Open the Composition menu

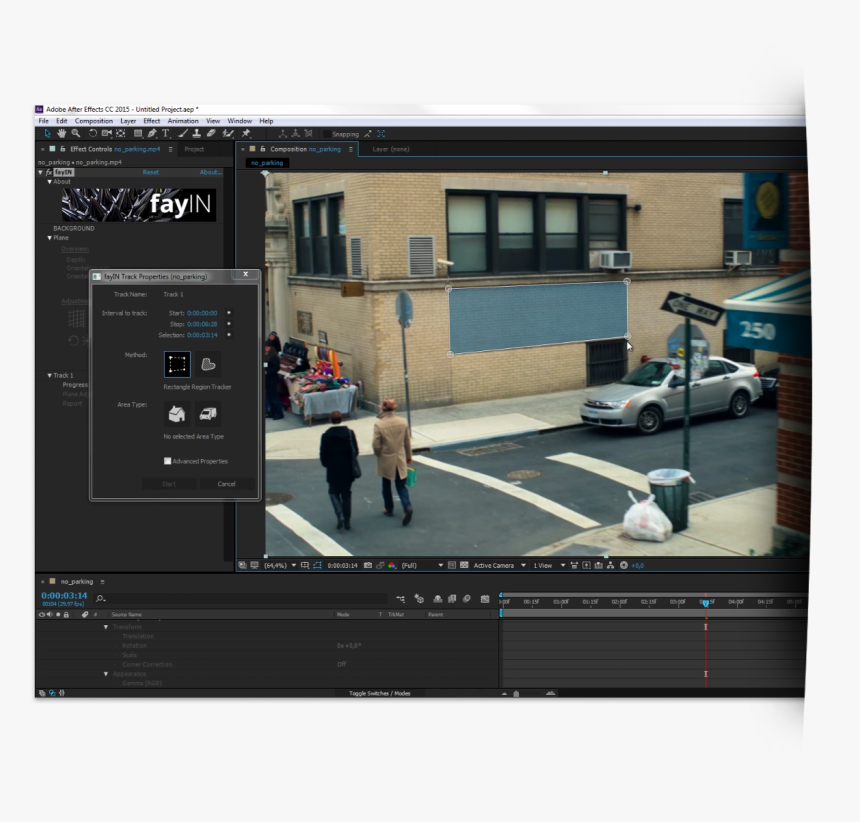click(x=94, y=121)
